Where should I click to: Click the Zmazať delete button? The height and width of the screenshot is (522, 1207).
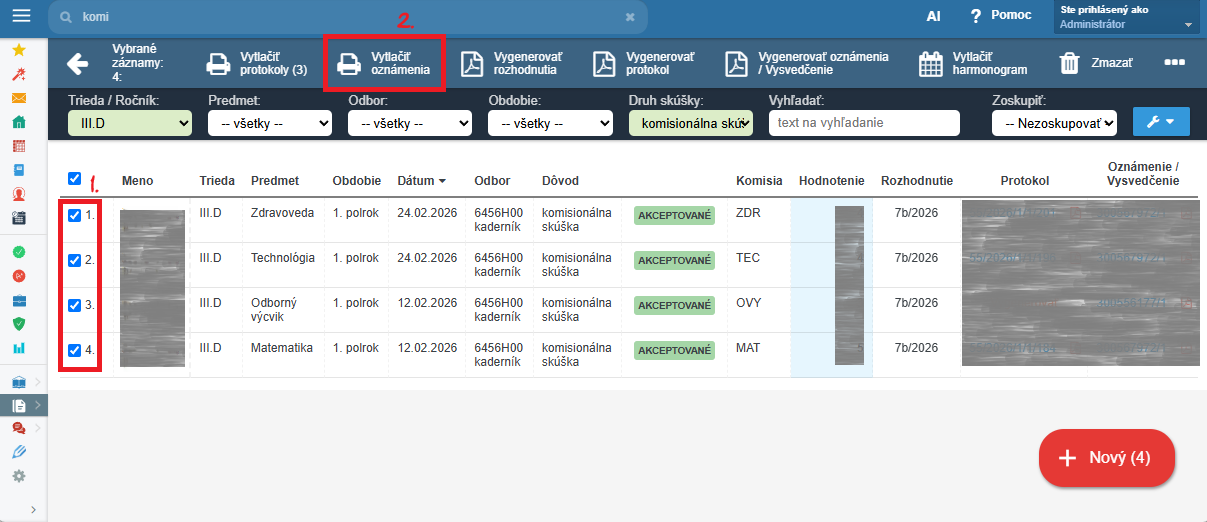pos(1096,64)
